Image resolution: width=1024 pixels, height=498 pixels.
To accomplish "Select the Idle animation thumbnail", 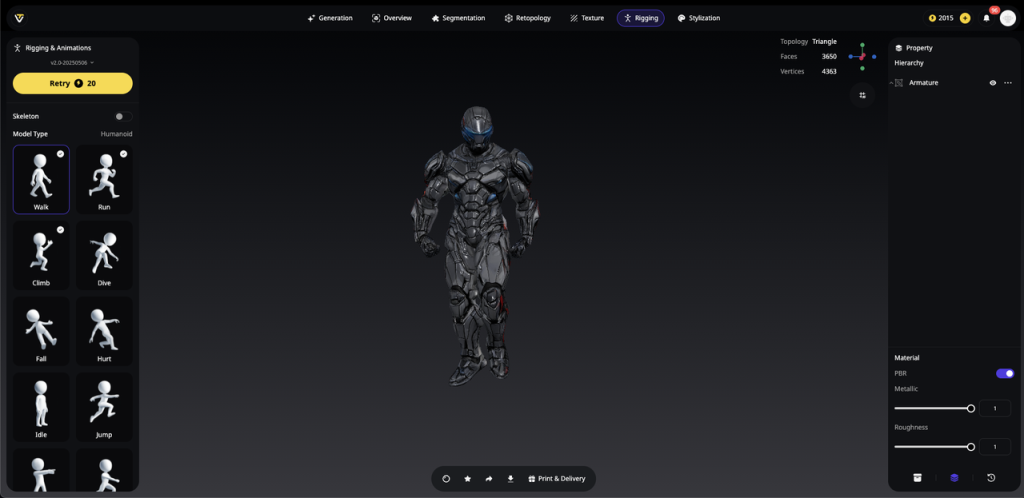I will click(x=41, y=407).
